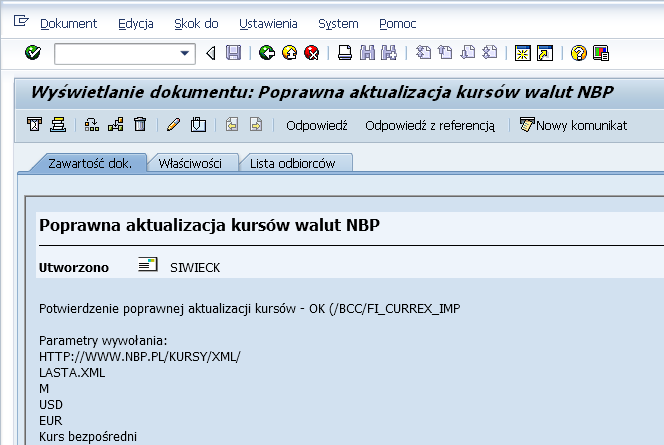Open the Dokument menu
The image size is (664, 445).
point(69,24)
